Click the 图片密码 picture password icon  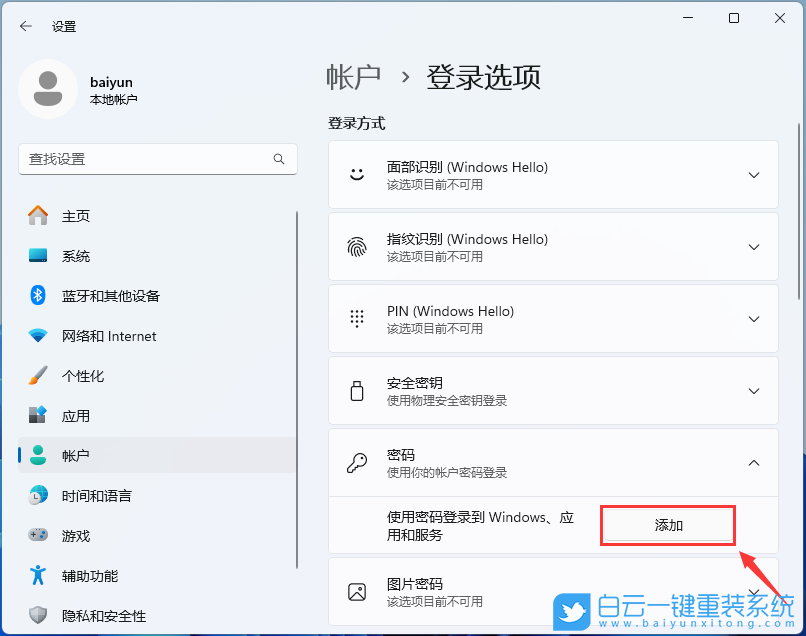[356, 591]
